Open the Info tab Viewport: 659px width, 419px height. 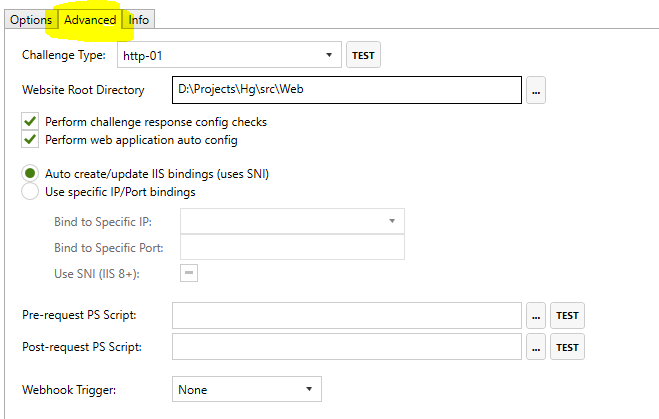139,20
